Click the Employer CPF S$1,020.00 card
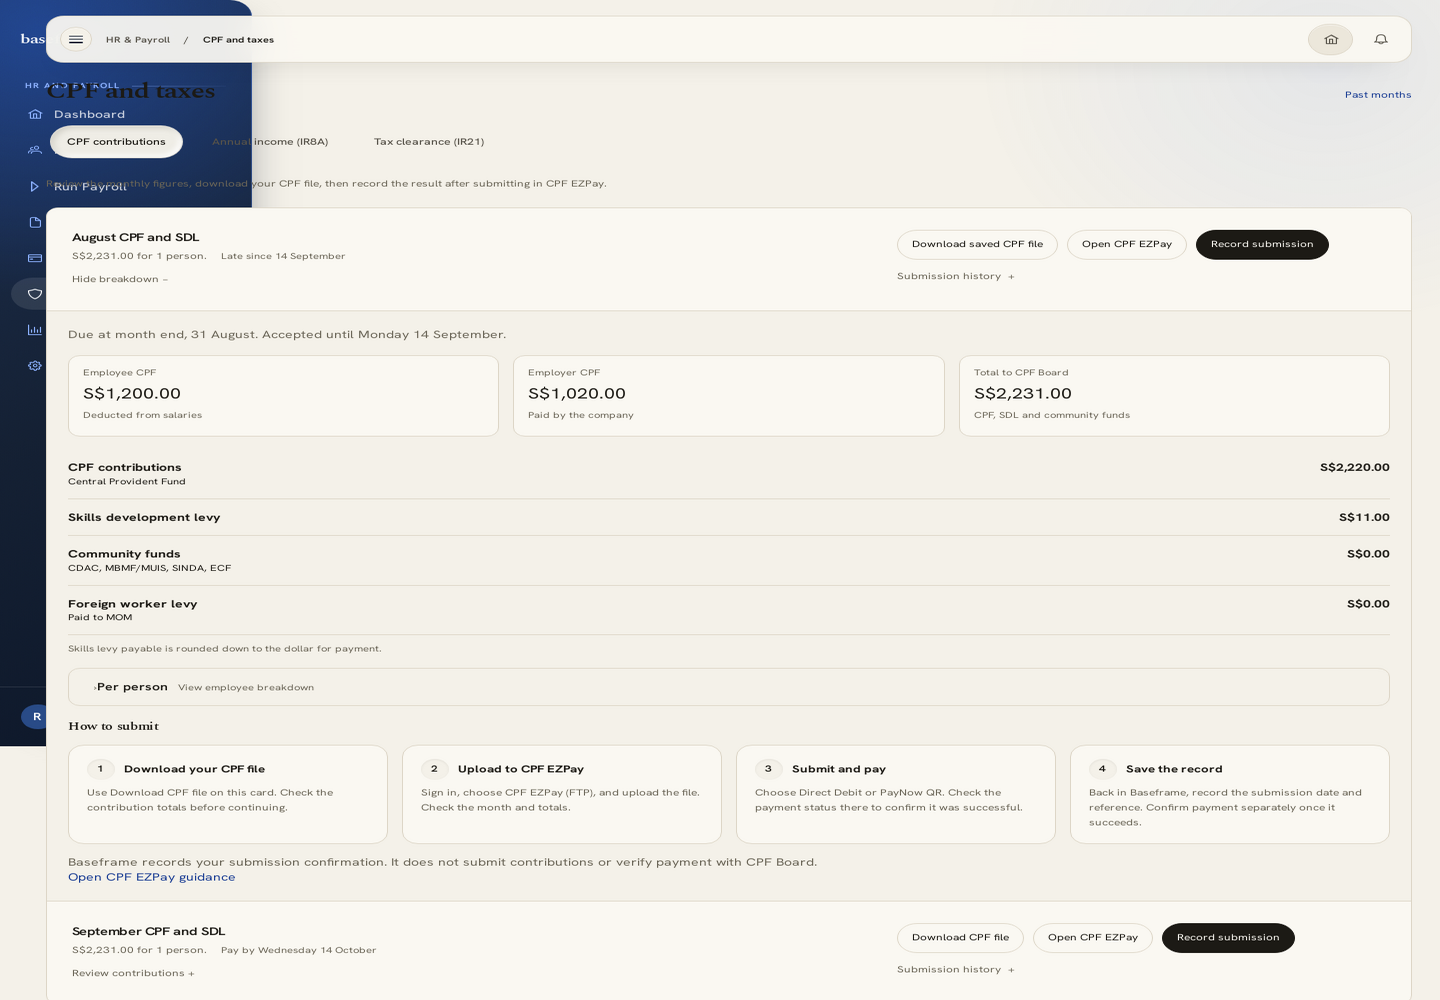 [x=729, y=396]
